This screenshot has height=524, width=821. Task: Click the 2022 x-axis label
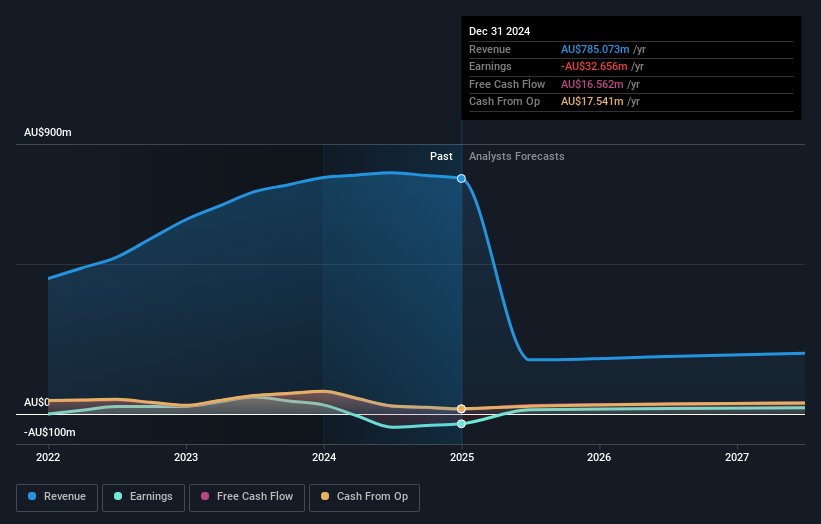point(48,457)
